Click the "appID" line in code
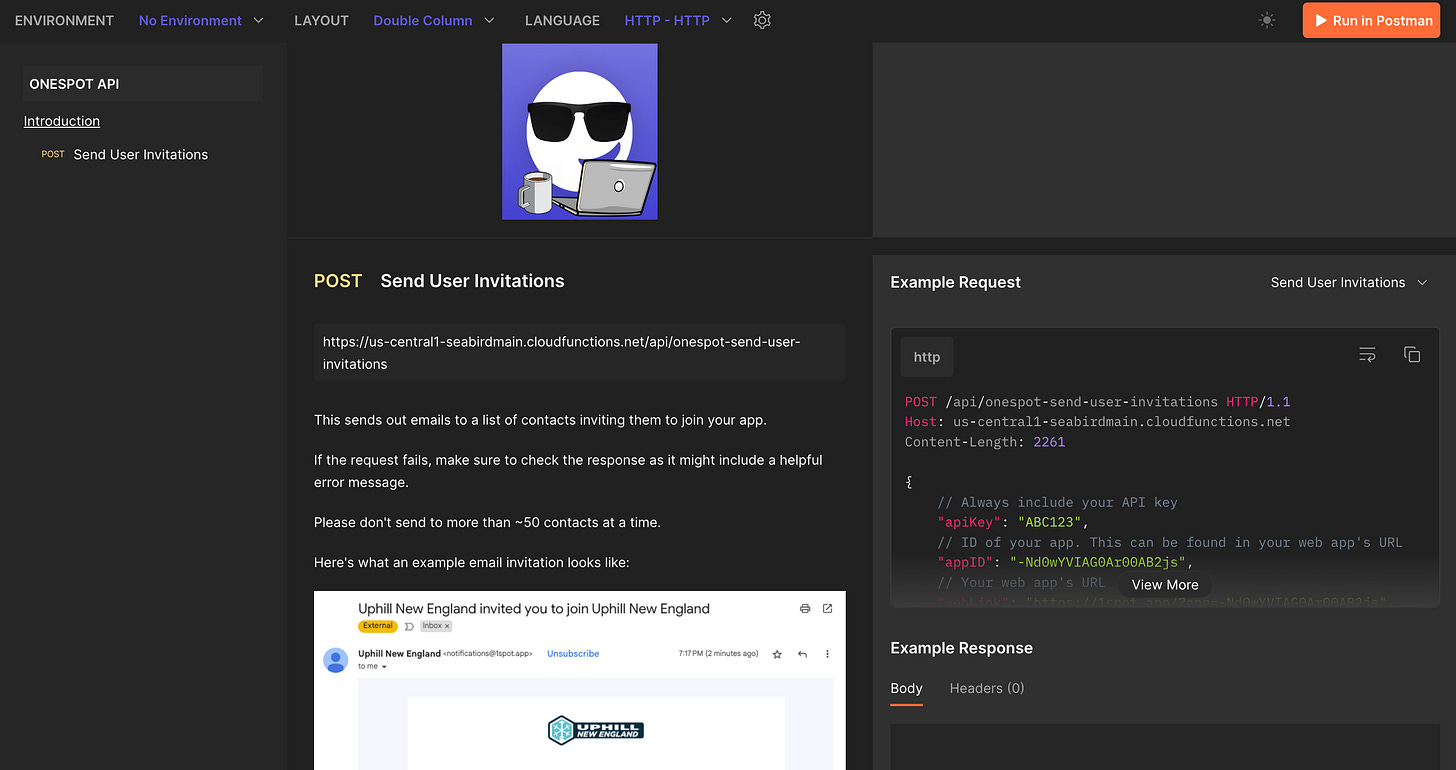 pos(1066,562)
